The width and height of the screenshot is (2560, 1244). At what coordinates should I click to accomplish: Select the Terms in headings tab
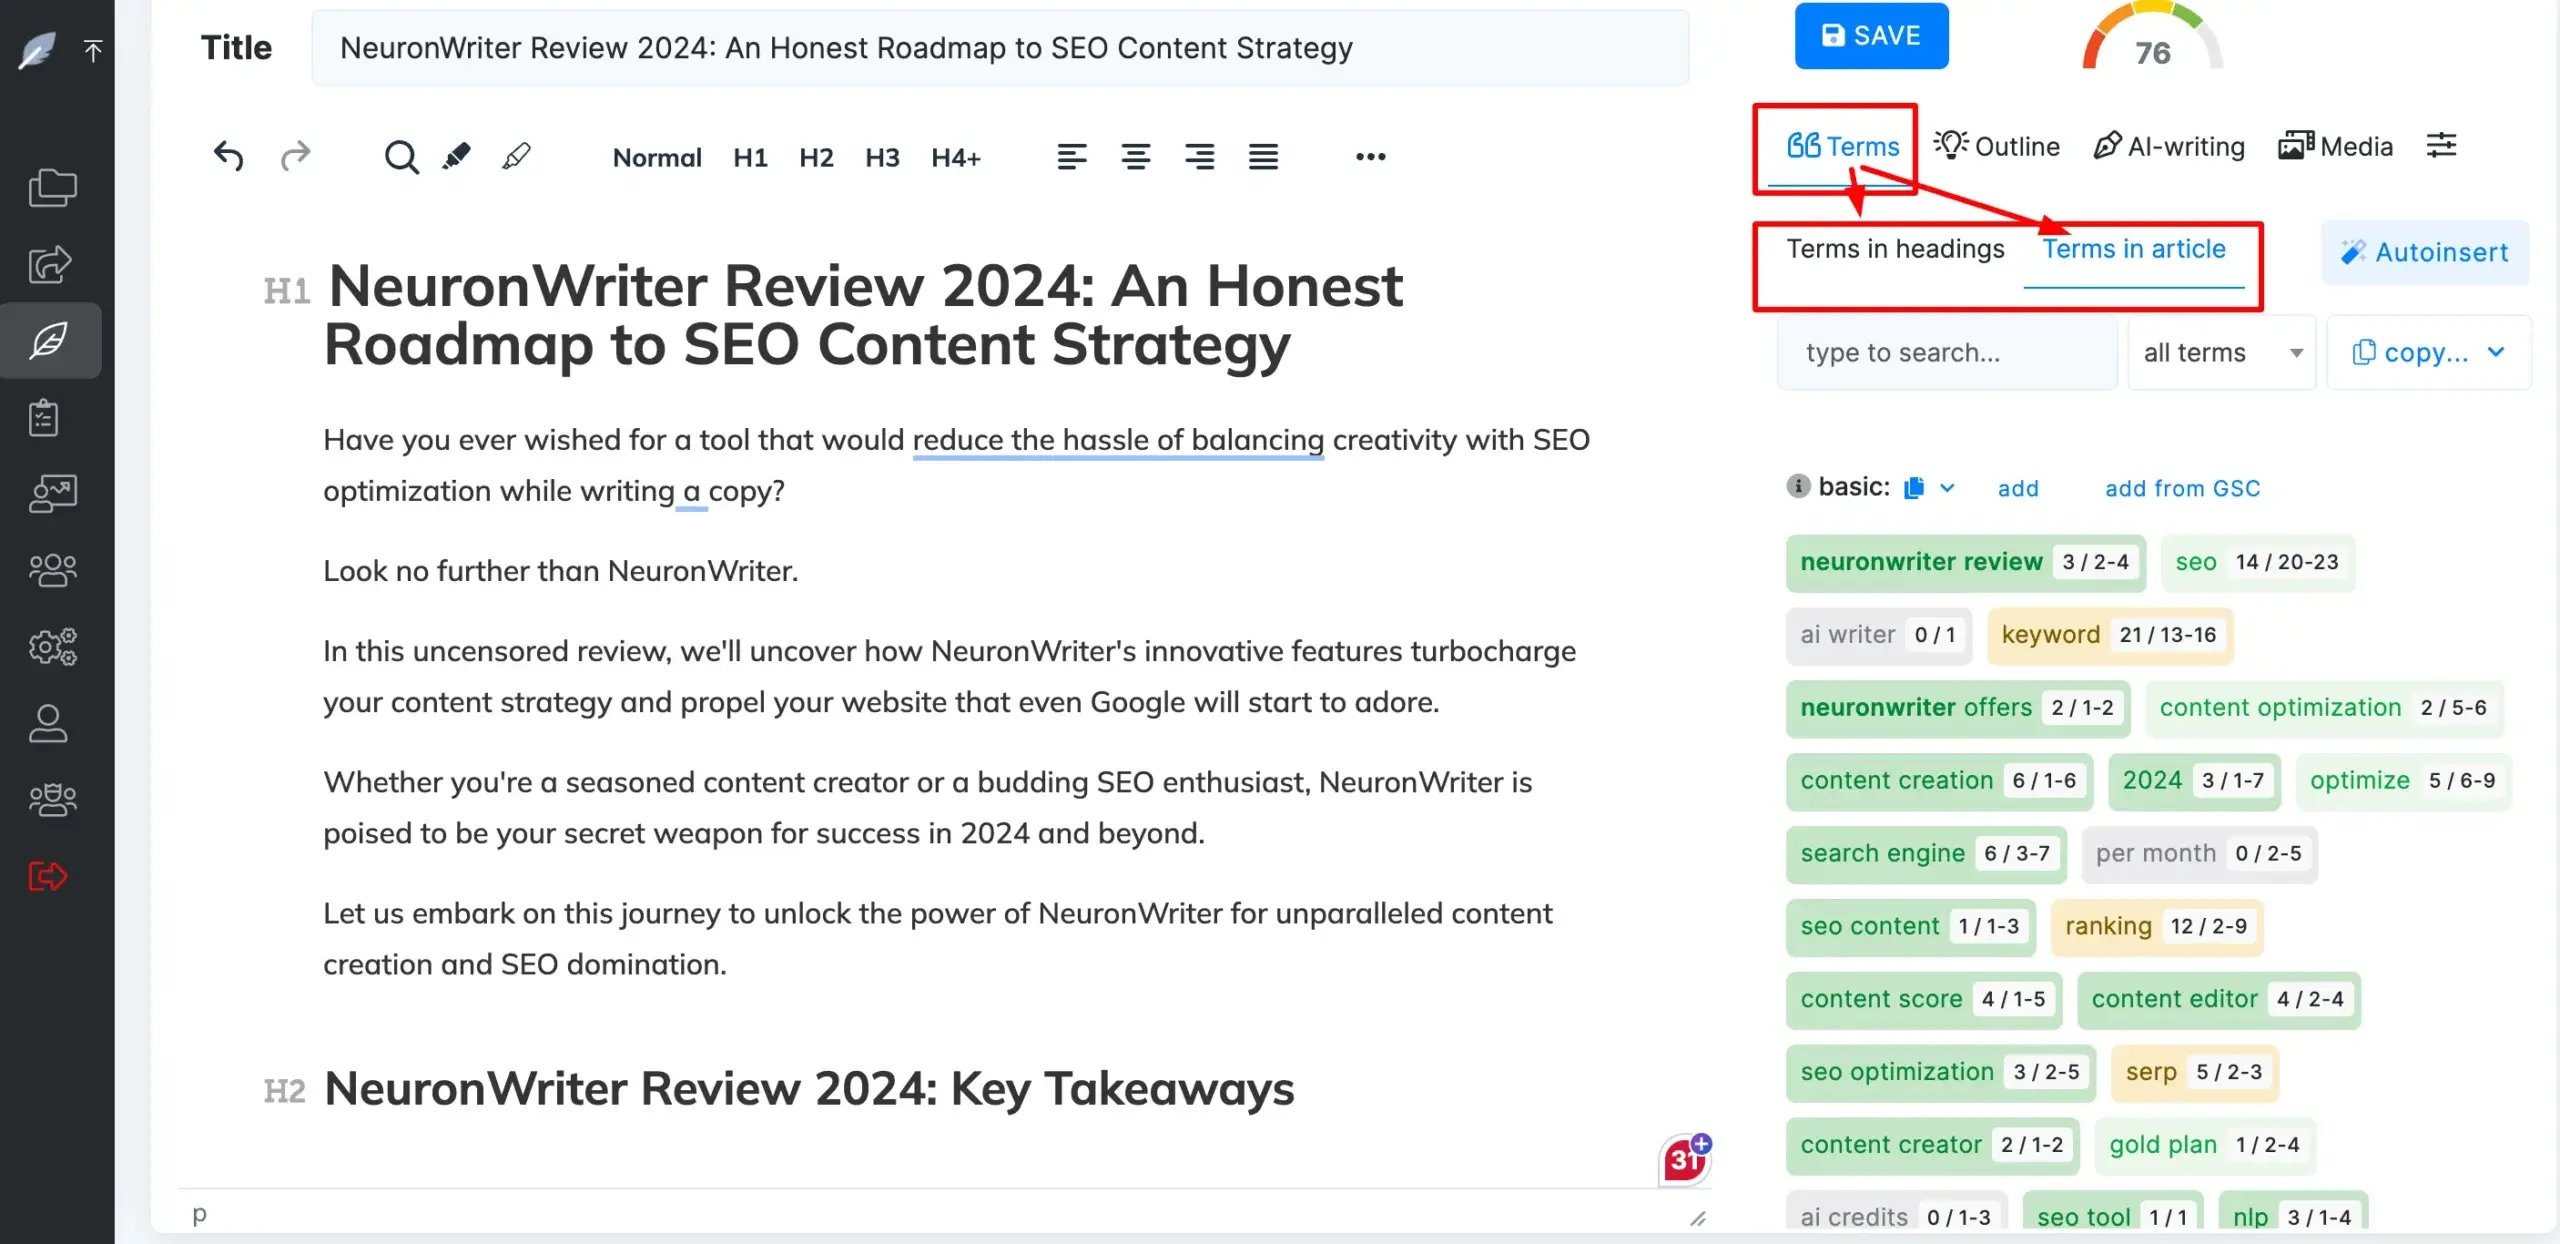pyautogui.click(x=1895, y=249)
